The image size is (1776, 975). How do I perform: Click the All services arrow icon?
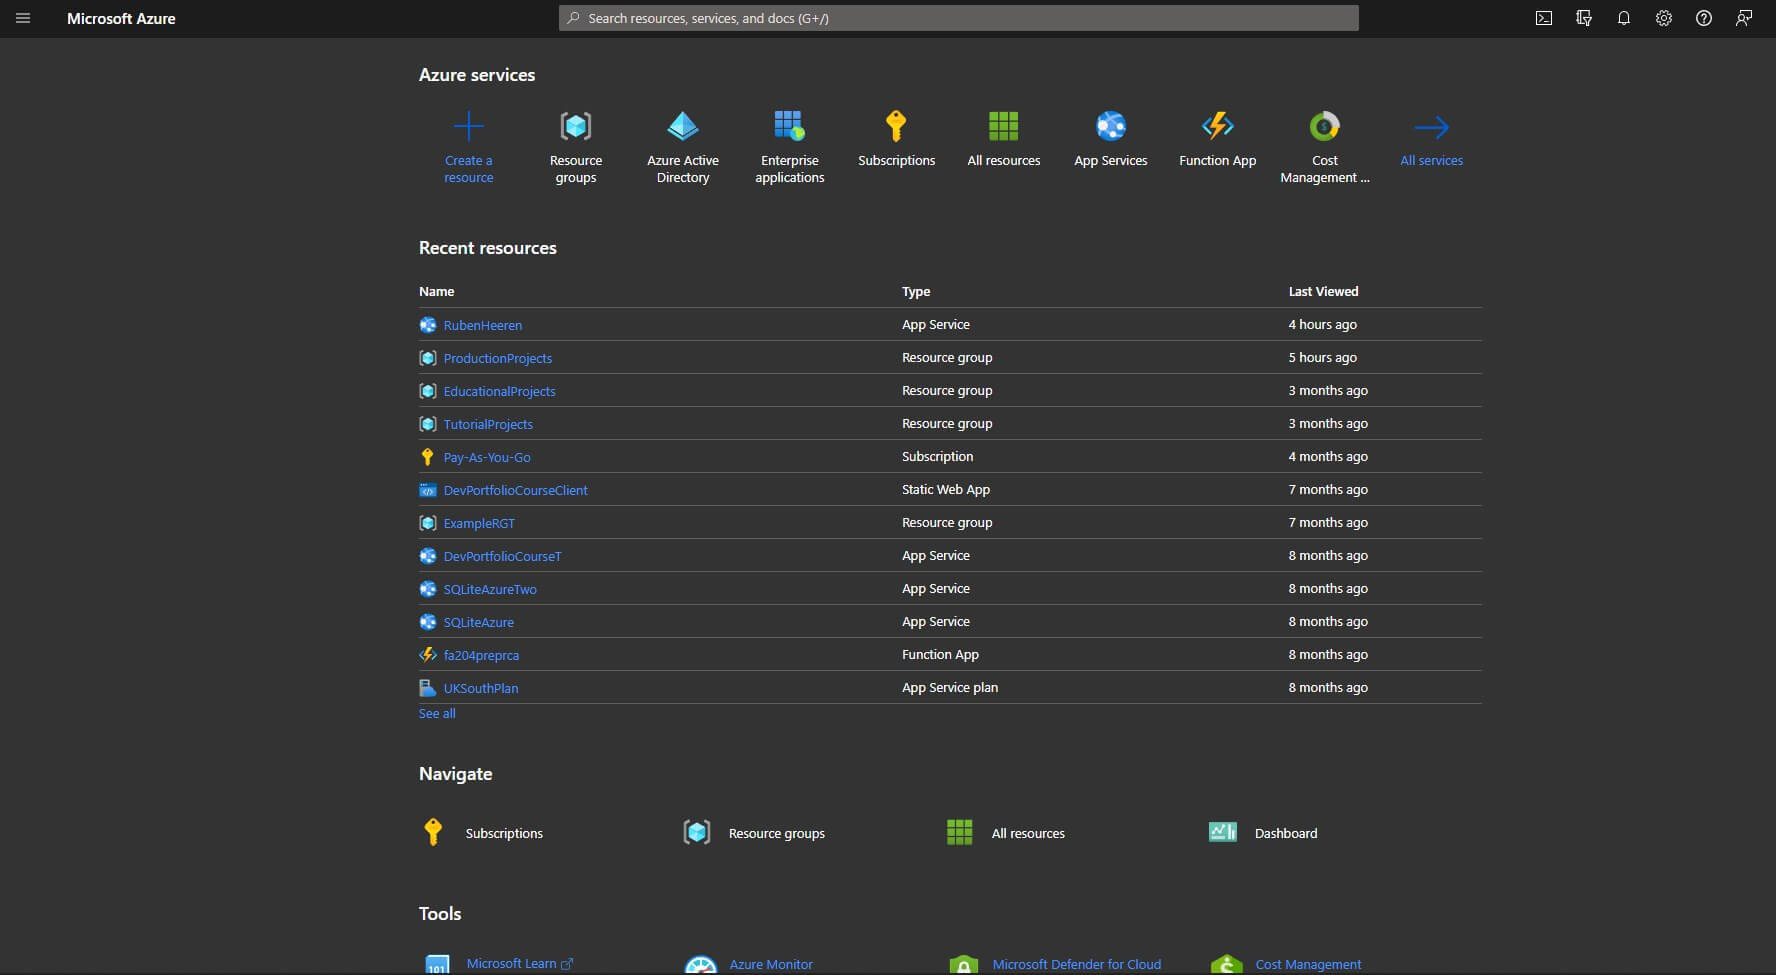pos(1432,127)
